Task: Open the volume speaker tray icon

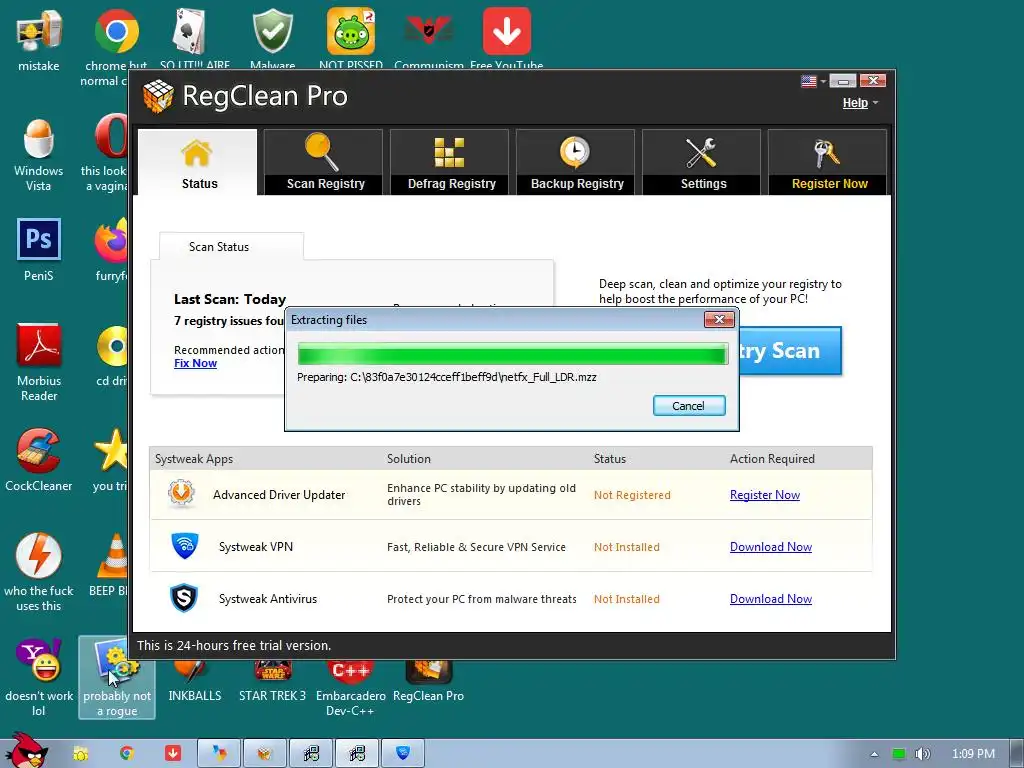Action: (922, 754)
